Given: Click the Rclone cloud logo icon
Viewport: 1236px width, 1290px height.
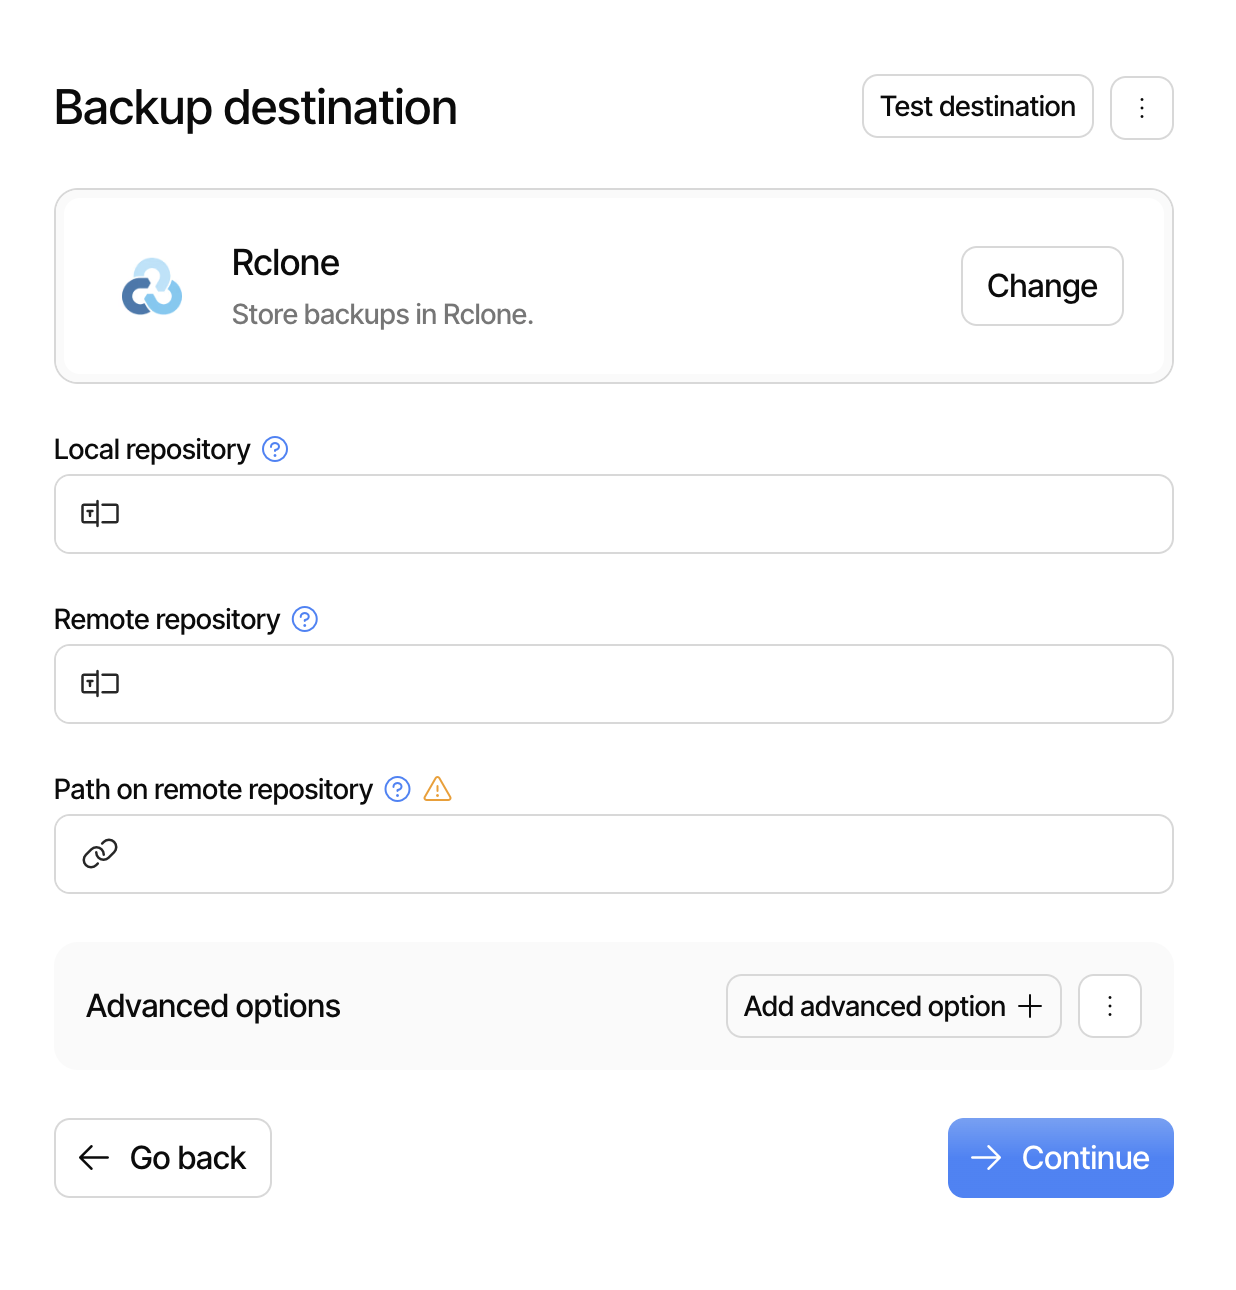Looking at the screenshot, I should [152, 287].
